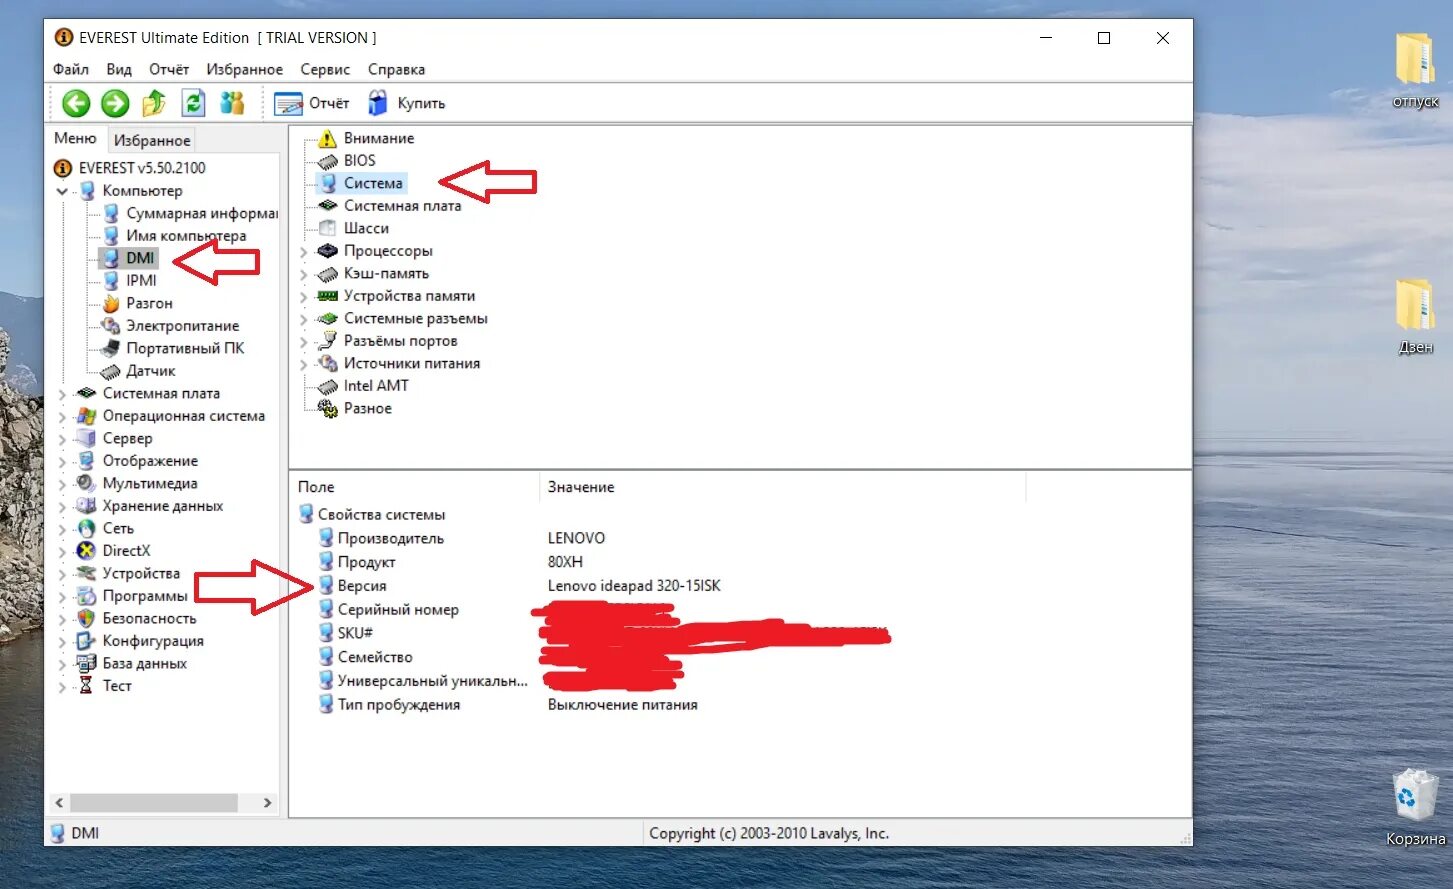Screen dimensions: 1453x889
Task: Click the users management toolbar icon
Action: (x=232, y=103)
